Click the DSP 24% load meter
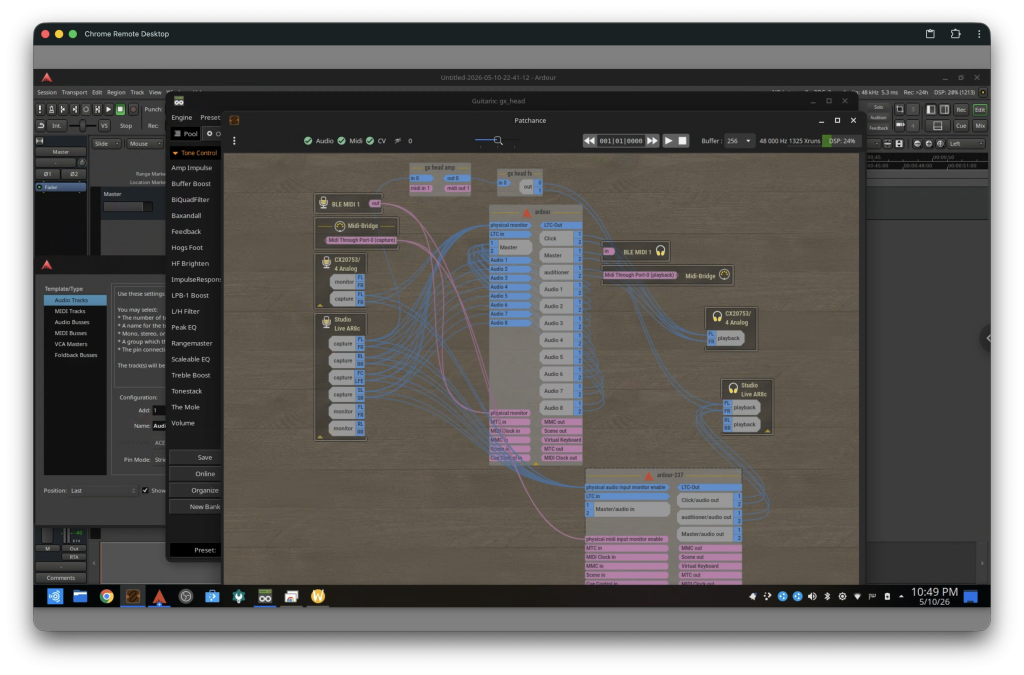The height and width of the screenshot is (675, 1024). 841,140
